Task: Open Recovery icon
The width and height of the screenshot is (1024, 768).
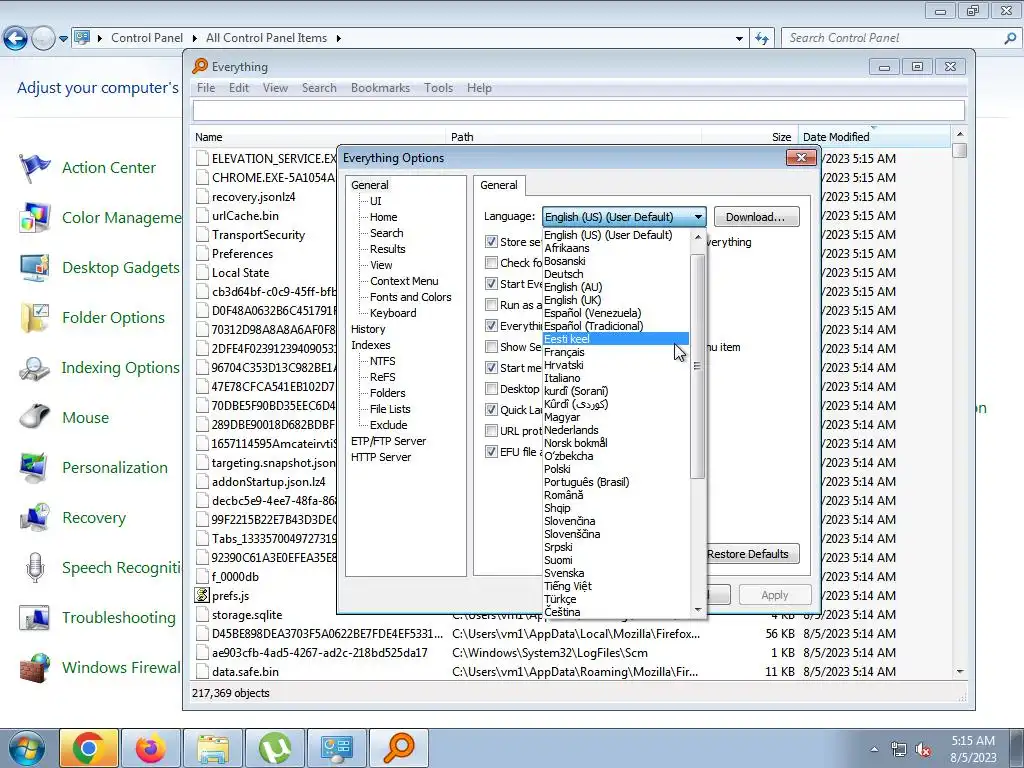Action: [x=35, y=517]
